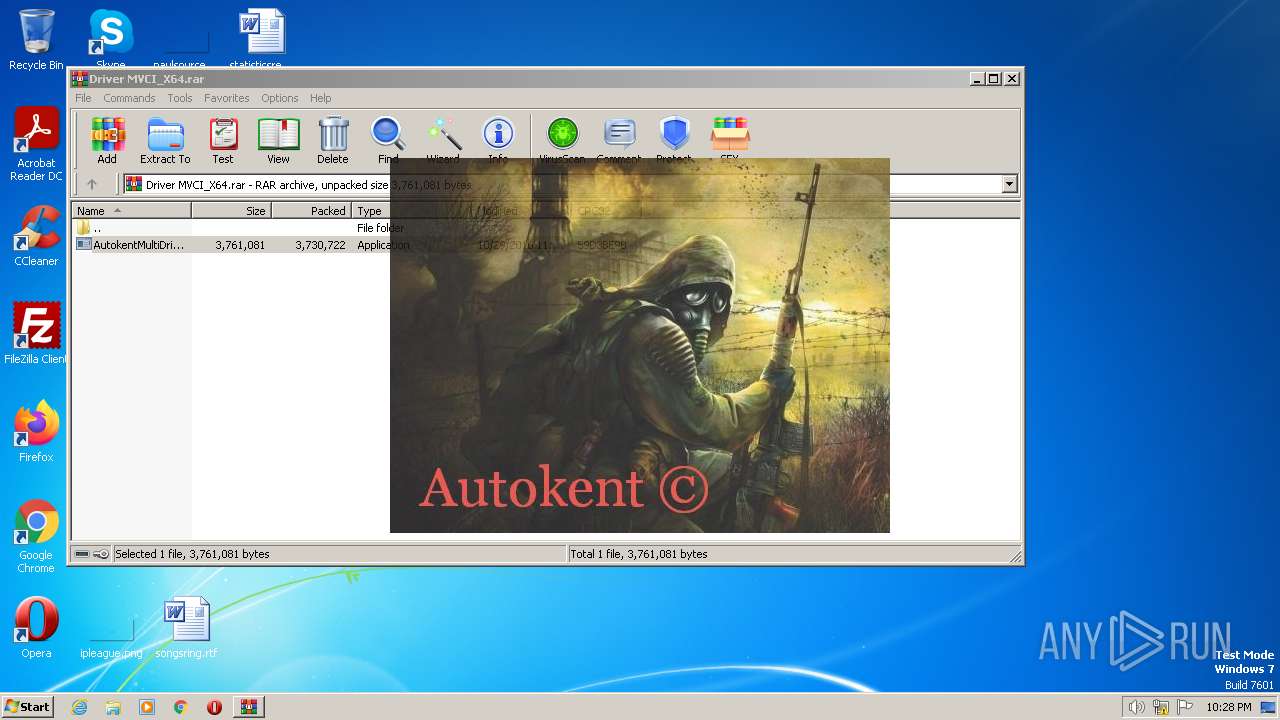This screenshot has width=1280, height=720.
Task: Click Total 1 file status text
Action: point(638,554)
